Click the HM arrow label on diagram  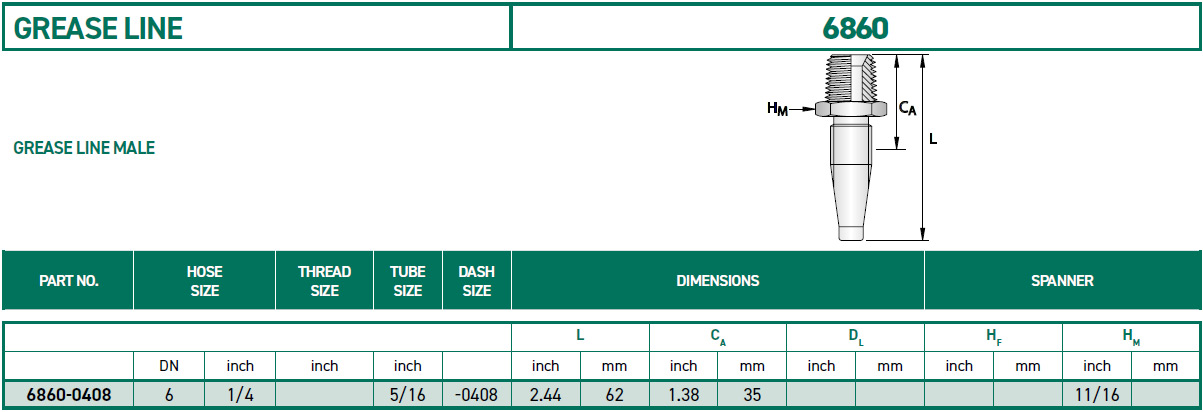click(x=777, y=108)
